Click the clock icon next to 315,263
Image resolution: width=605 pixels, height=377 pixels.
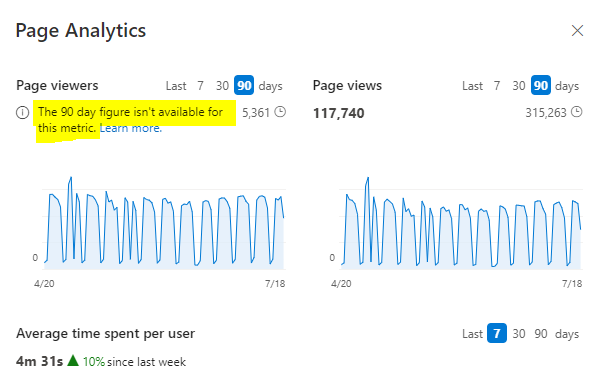click(x=576, y=112)
